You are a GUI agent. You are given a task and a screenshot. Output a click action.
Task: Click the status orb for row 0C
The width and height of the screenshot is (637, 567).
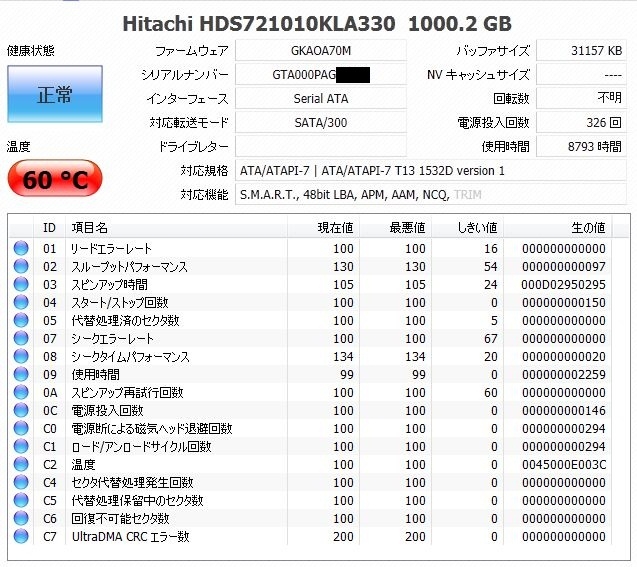[x=21, y=410]
